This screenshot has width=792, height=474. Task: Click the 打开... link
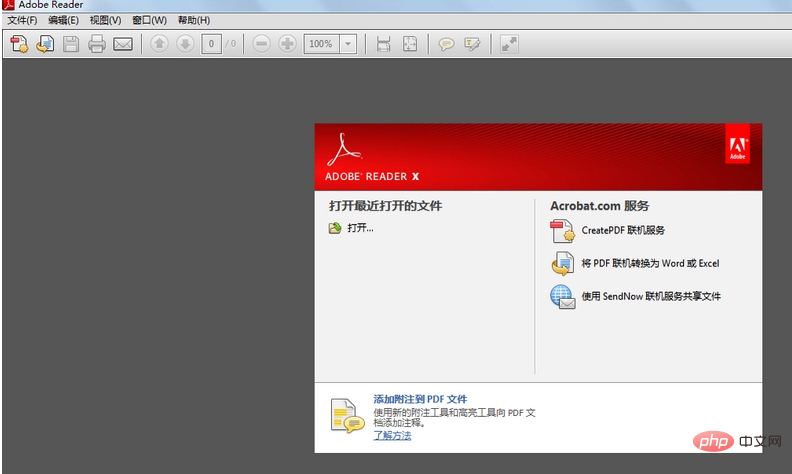tap(361, 228)
